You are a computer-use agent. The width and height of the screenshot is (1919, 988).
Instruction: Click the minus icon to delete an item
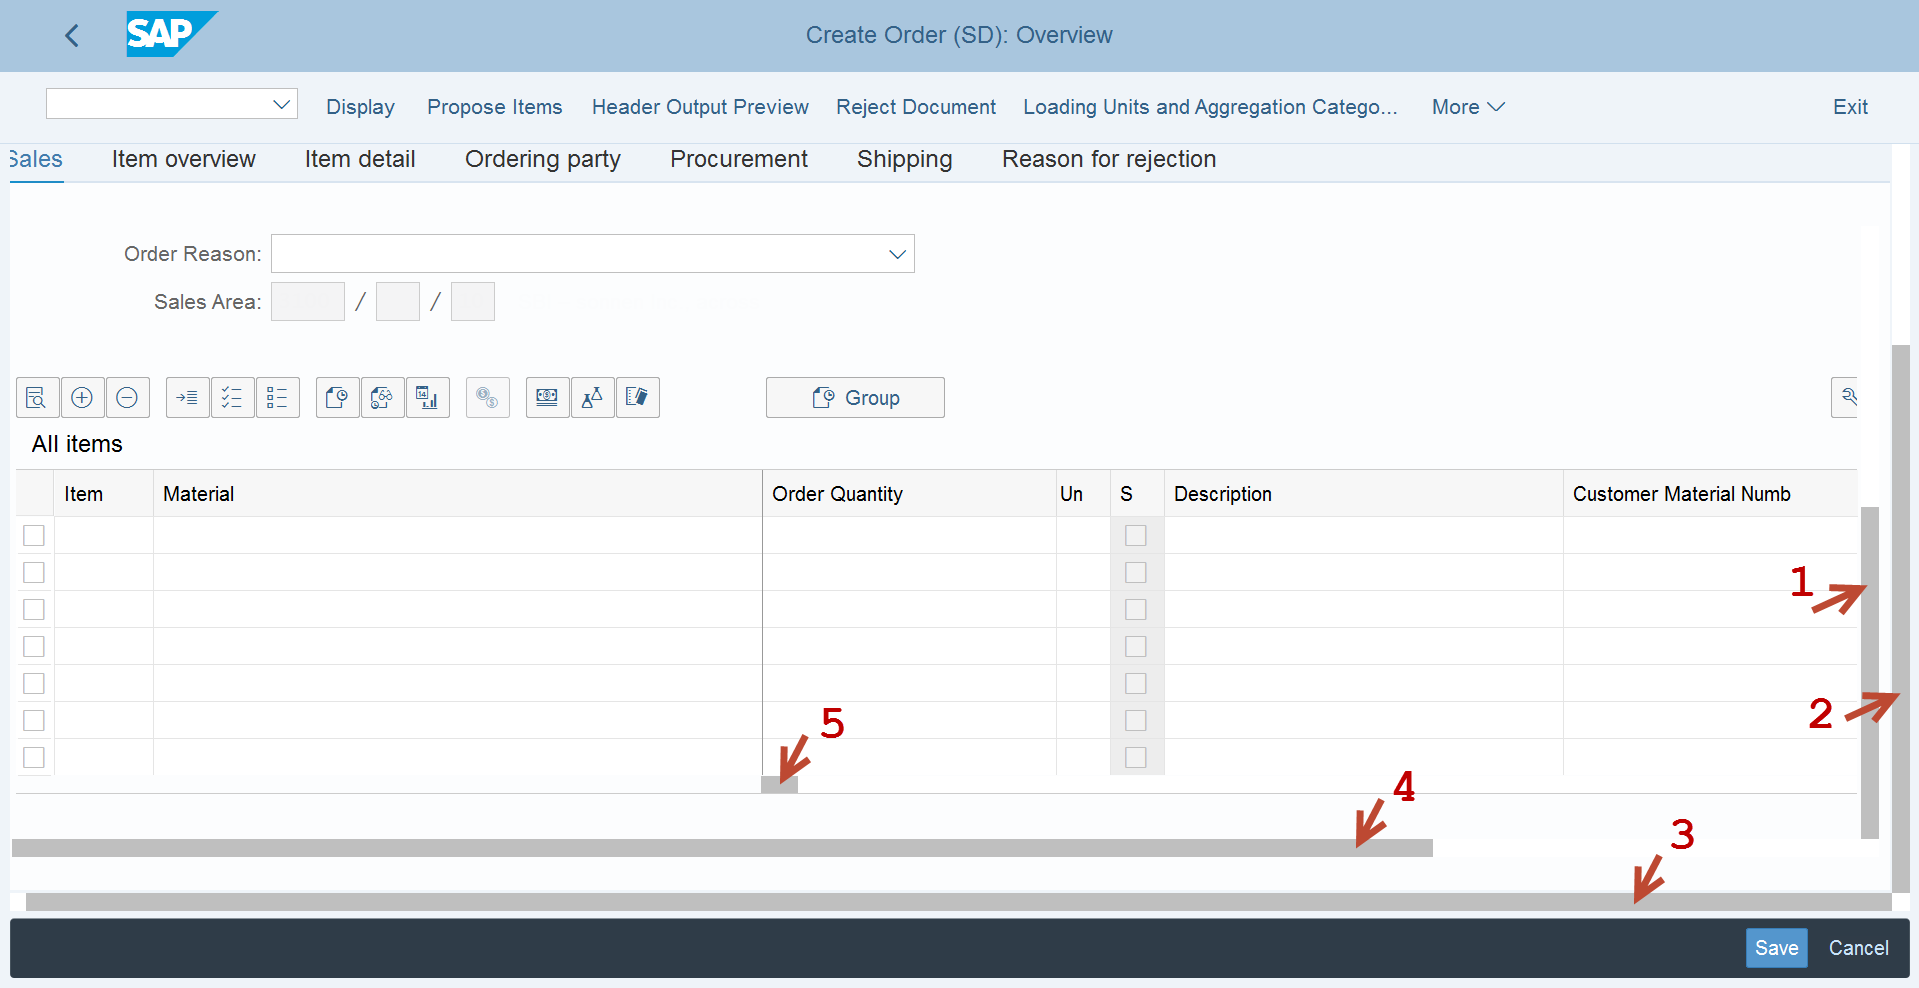tap(127, 398)
